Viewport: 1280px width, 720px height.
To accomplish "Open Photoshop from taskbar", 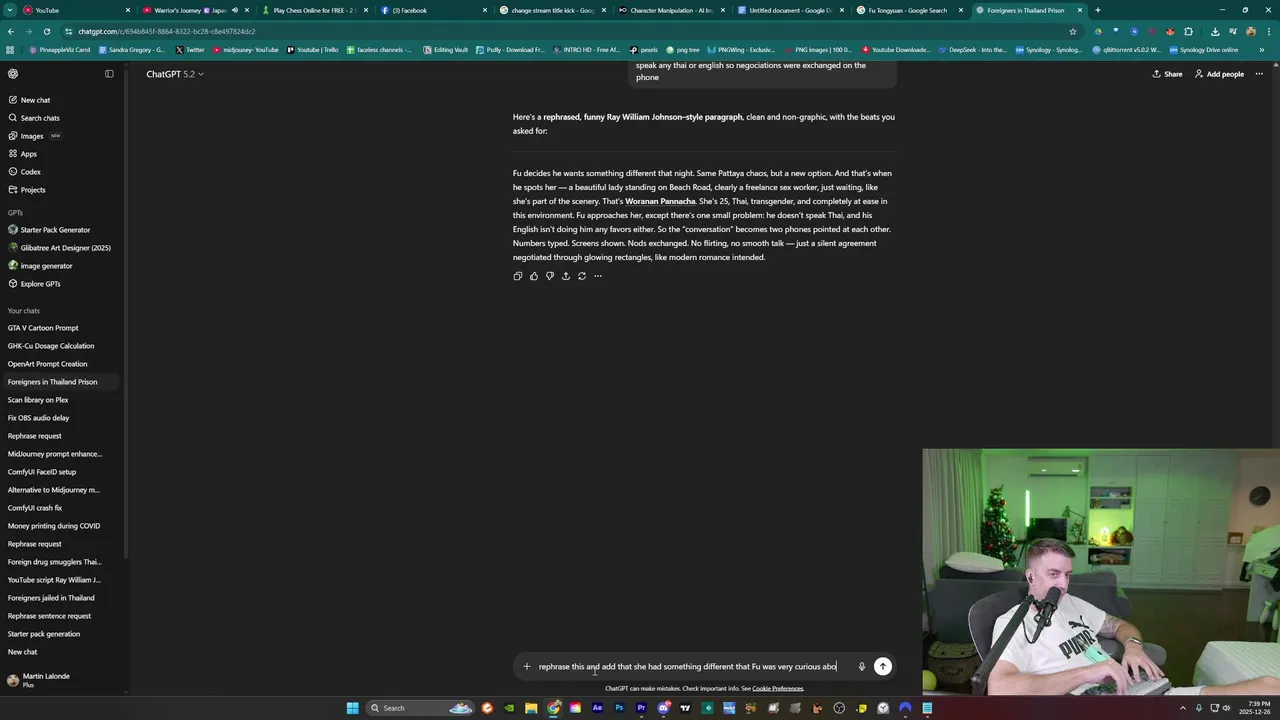I will point(619,708).
